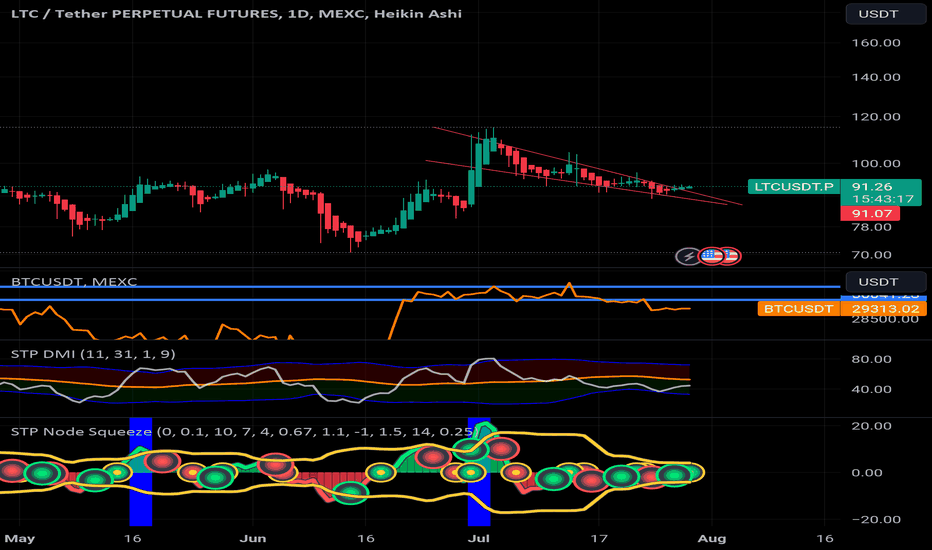Click the BTCUSDT, MEXC pane label
The height and width of the screenshot is (550, 932).
74,281
